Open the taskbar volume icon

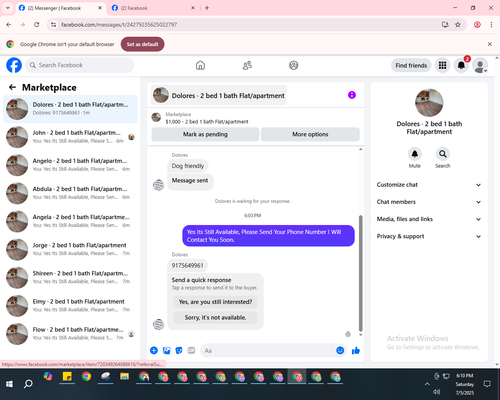(x=436, y=392)
